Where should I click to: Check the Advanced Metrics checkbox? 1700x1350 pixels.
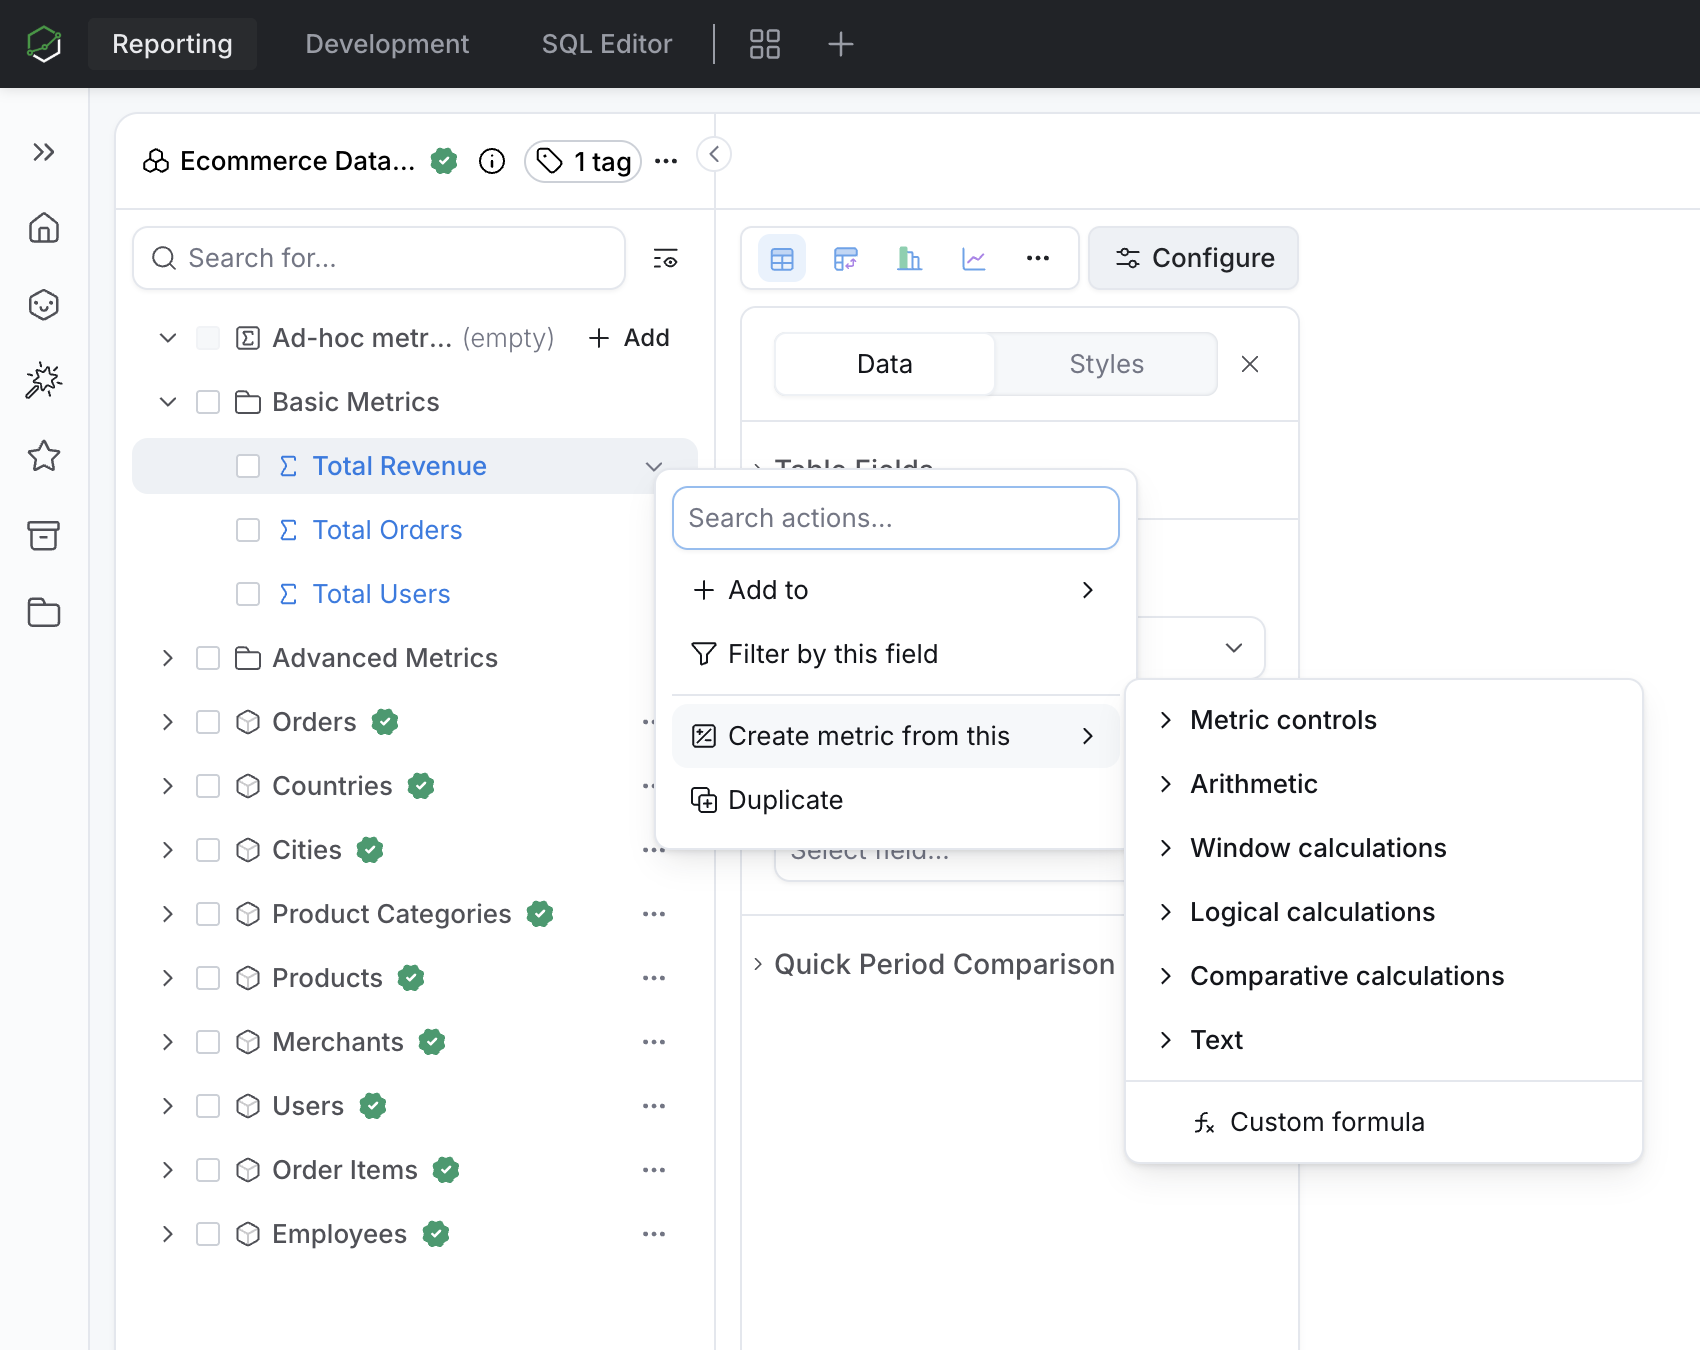[x=208, y=658]
